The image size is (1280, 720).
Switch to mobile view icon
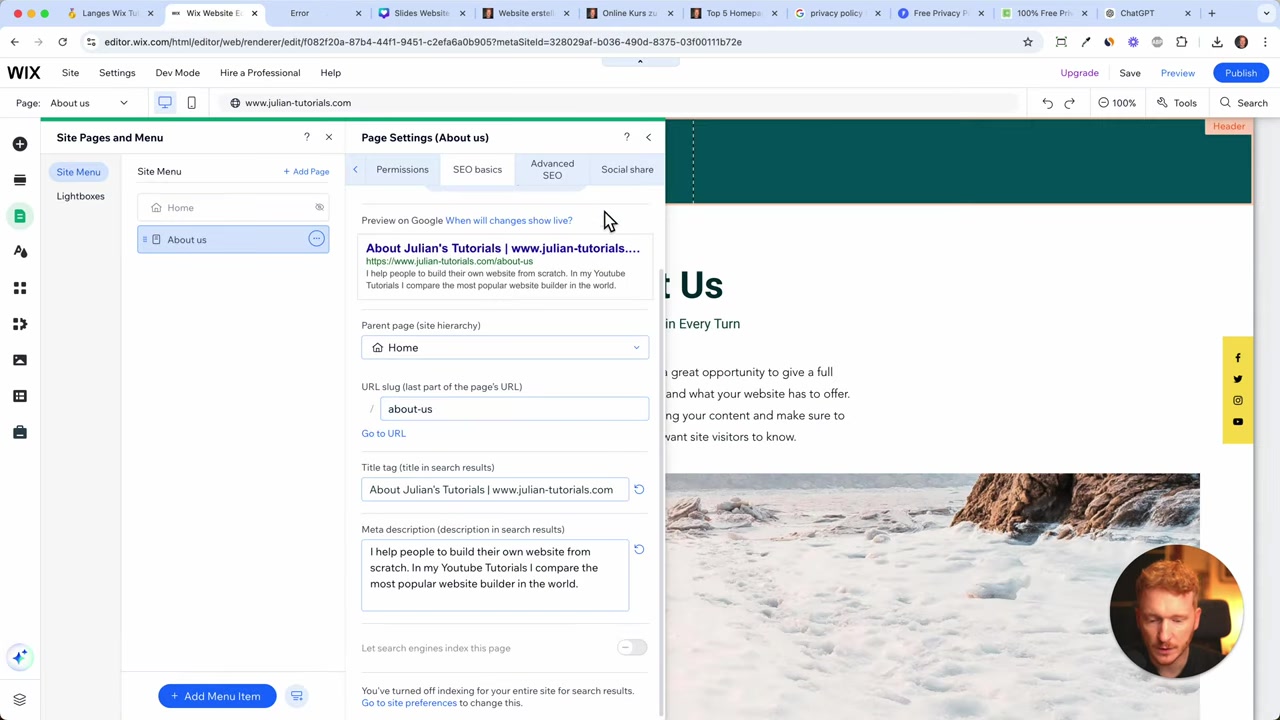tap(191, 102)
